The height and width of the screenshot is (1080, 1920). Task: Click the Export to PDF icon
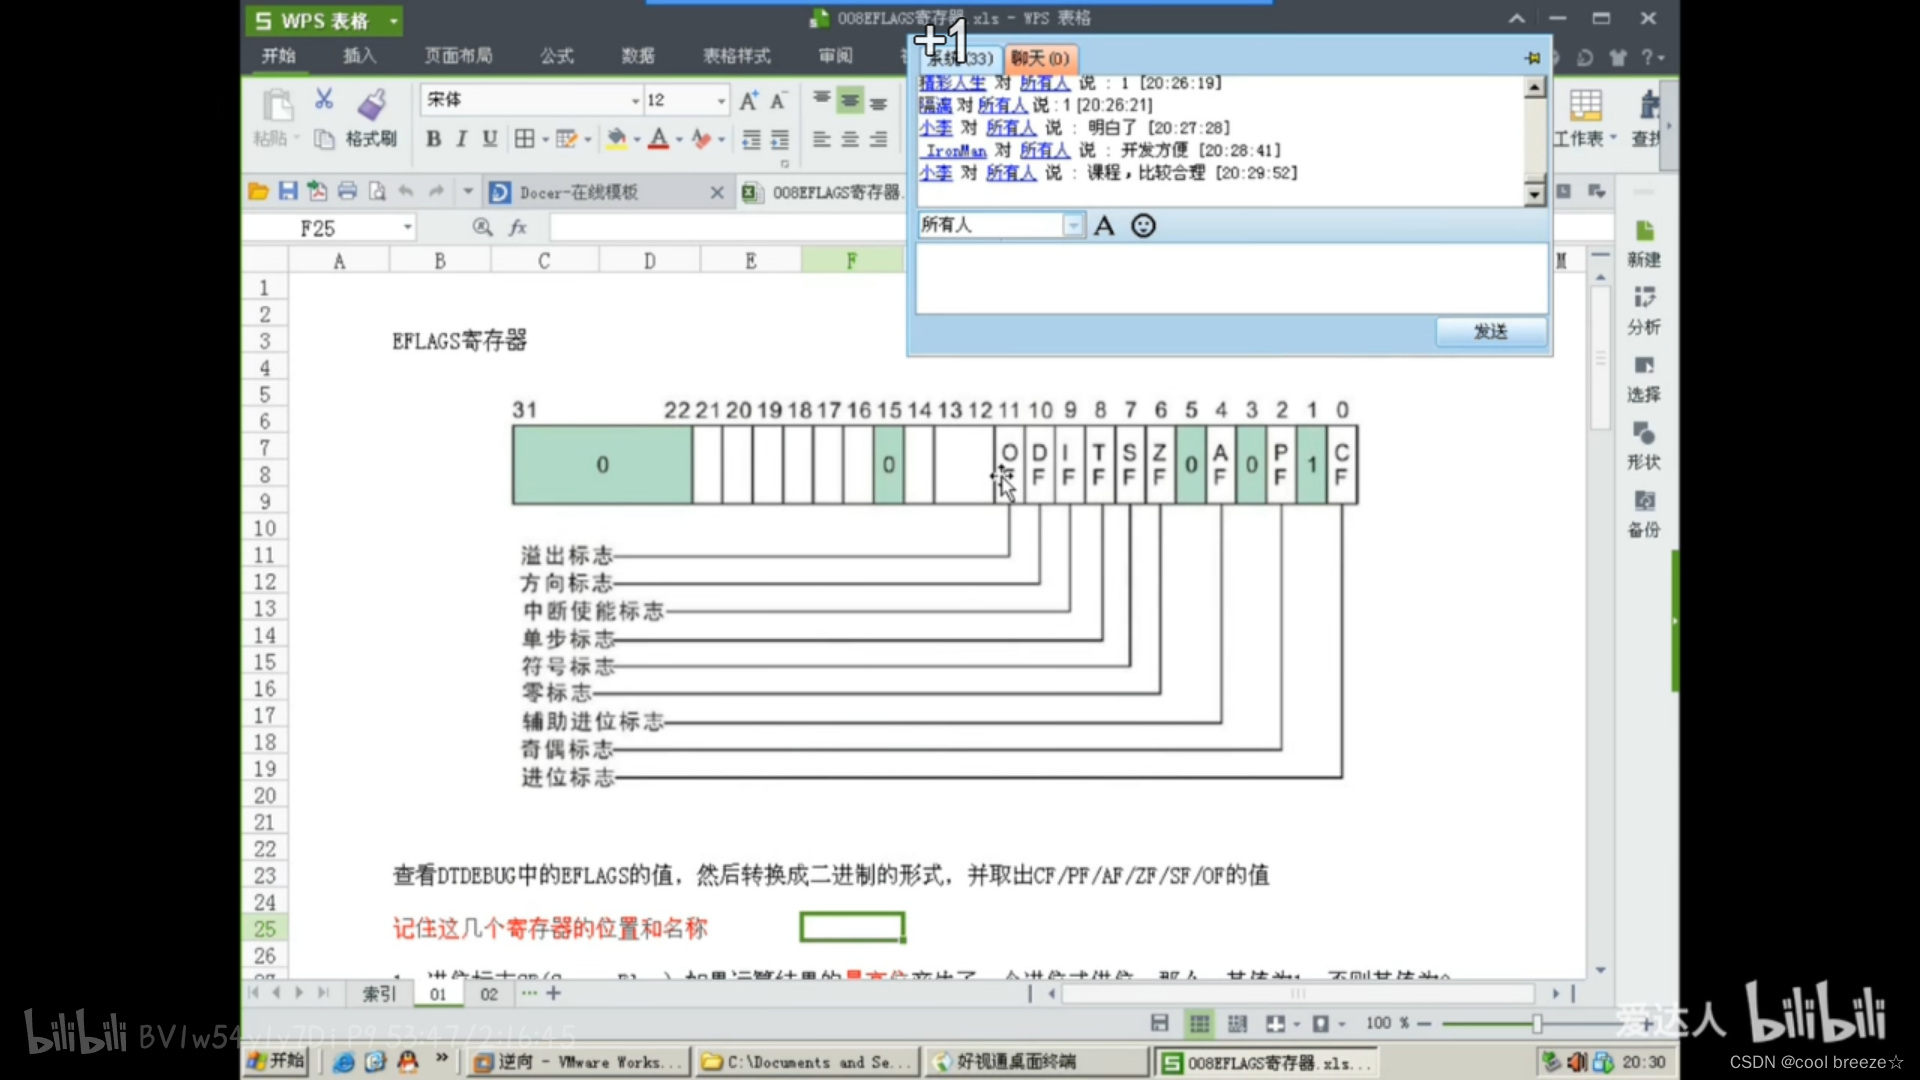317,191
